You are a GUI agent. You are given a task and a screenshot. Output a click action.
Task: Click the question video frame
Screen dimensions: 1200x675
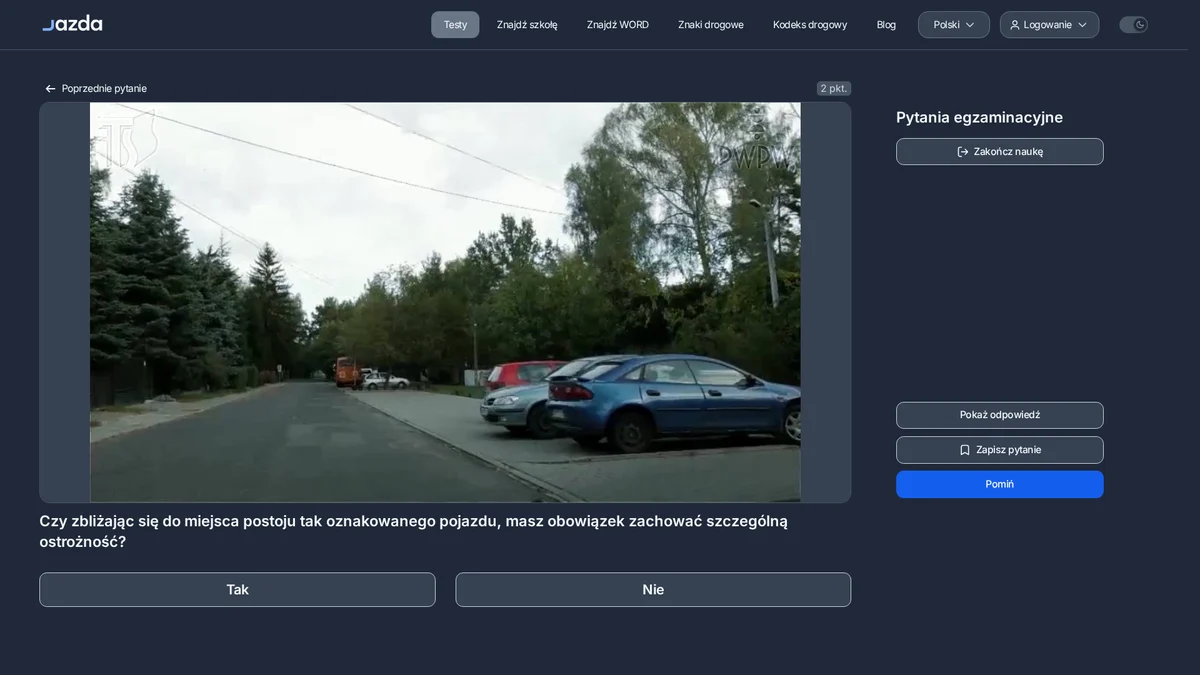445,302
